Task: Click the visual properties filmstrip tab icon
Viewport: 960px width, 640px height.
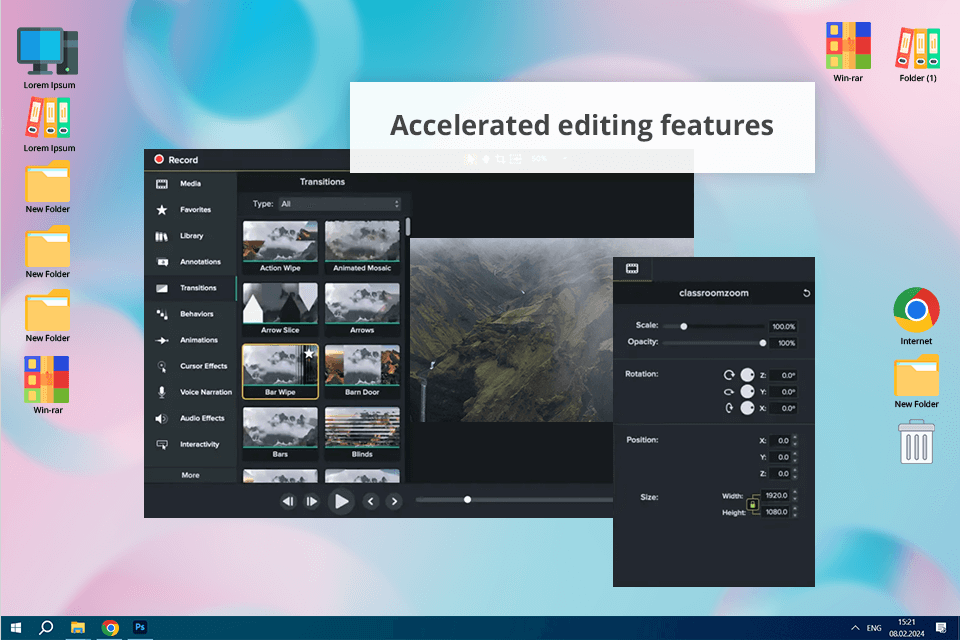Action: 632,268
